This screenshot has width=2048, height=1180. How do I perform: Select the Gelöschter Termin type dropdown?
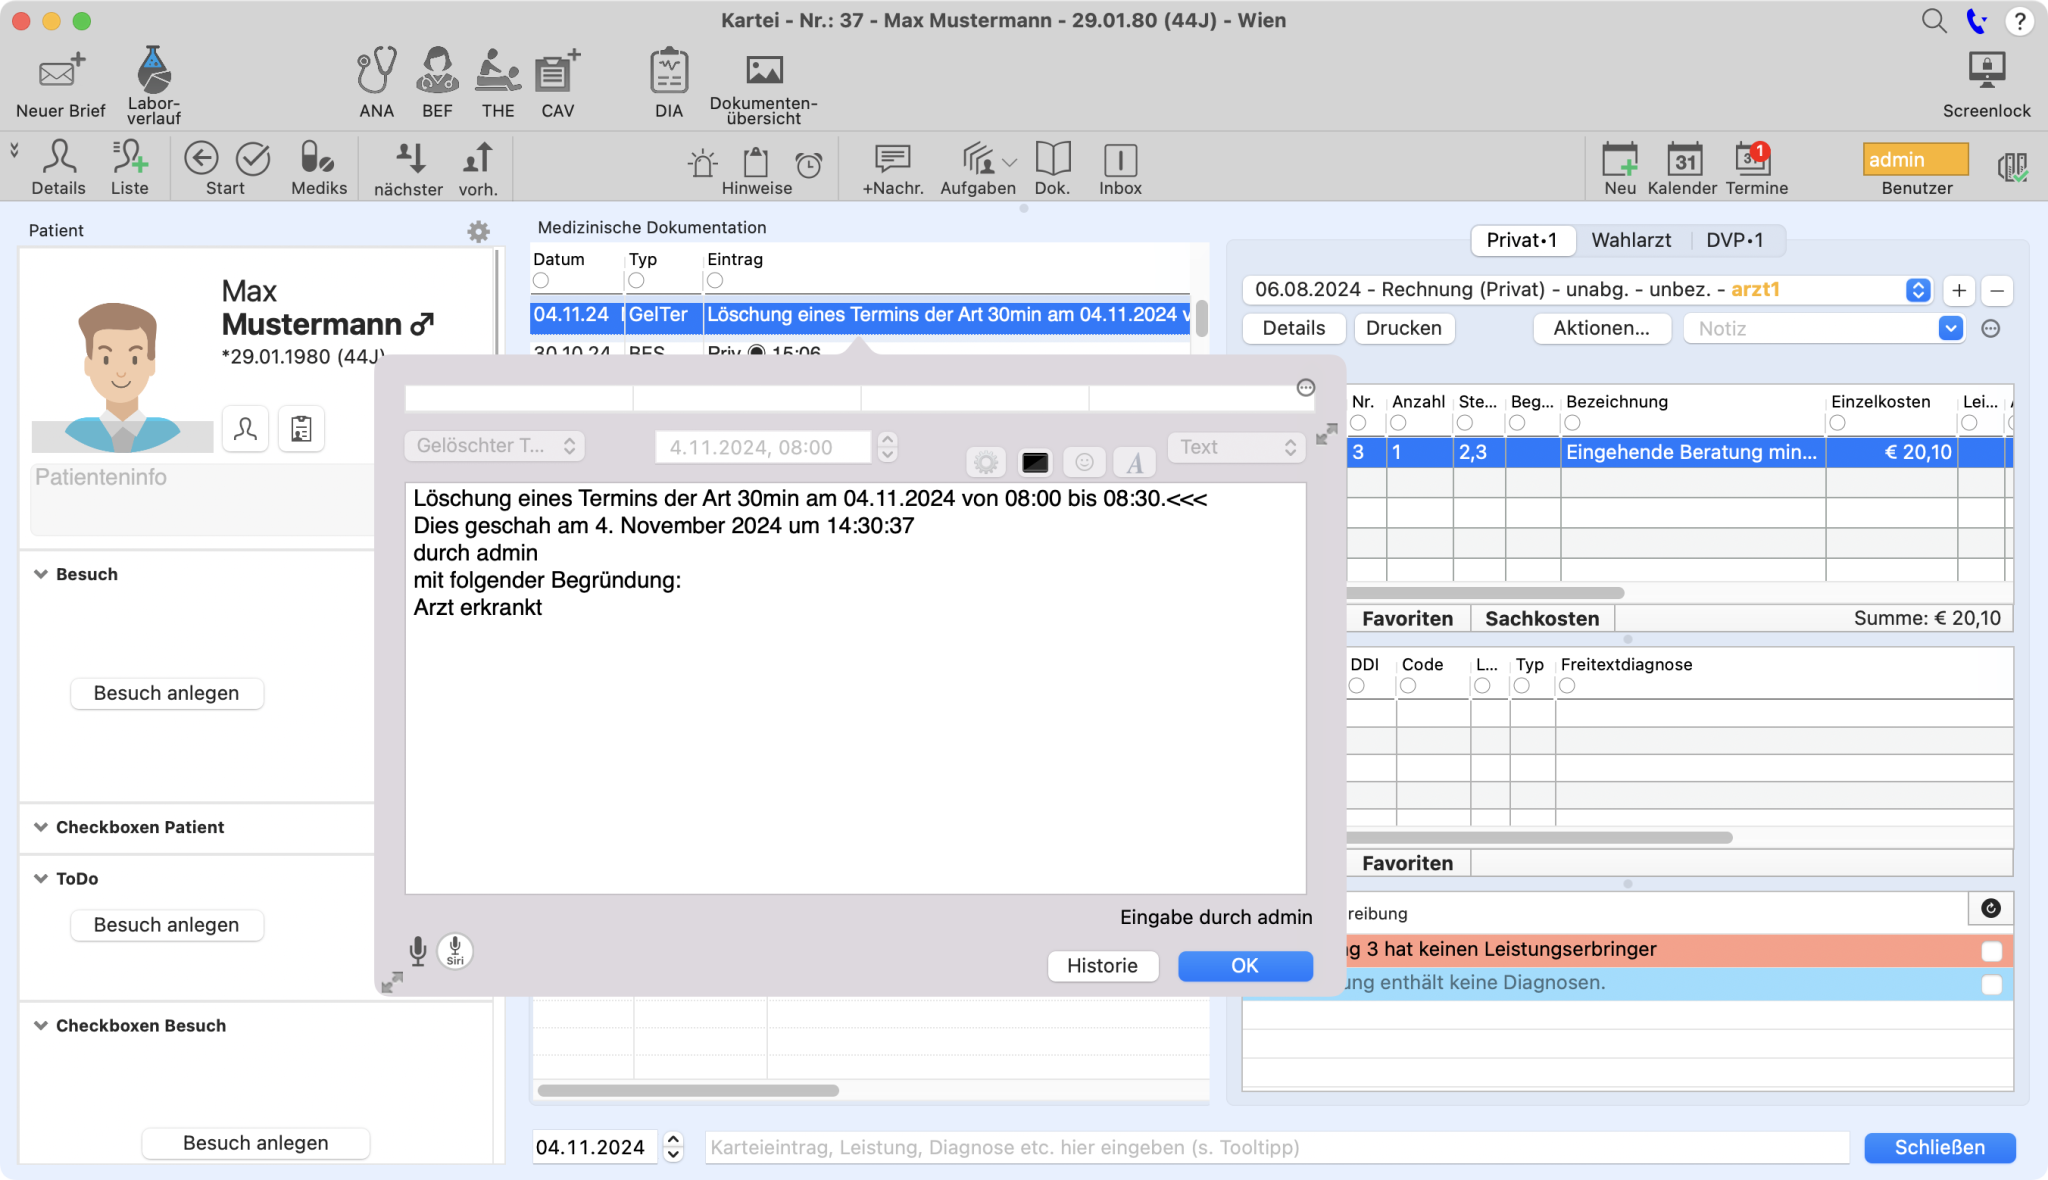click(x=492, y=446)
